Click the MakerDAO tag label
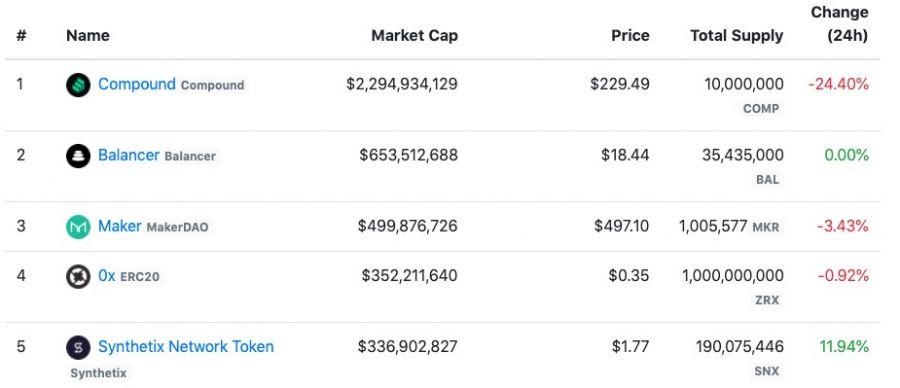The width and height of the screenshot is (900, 388). 177,227
